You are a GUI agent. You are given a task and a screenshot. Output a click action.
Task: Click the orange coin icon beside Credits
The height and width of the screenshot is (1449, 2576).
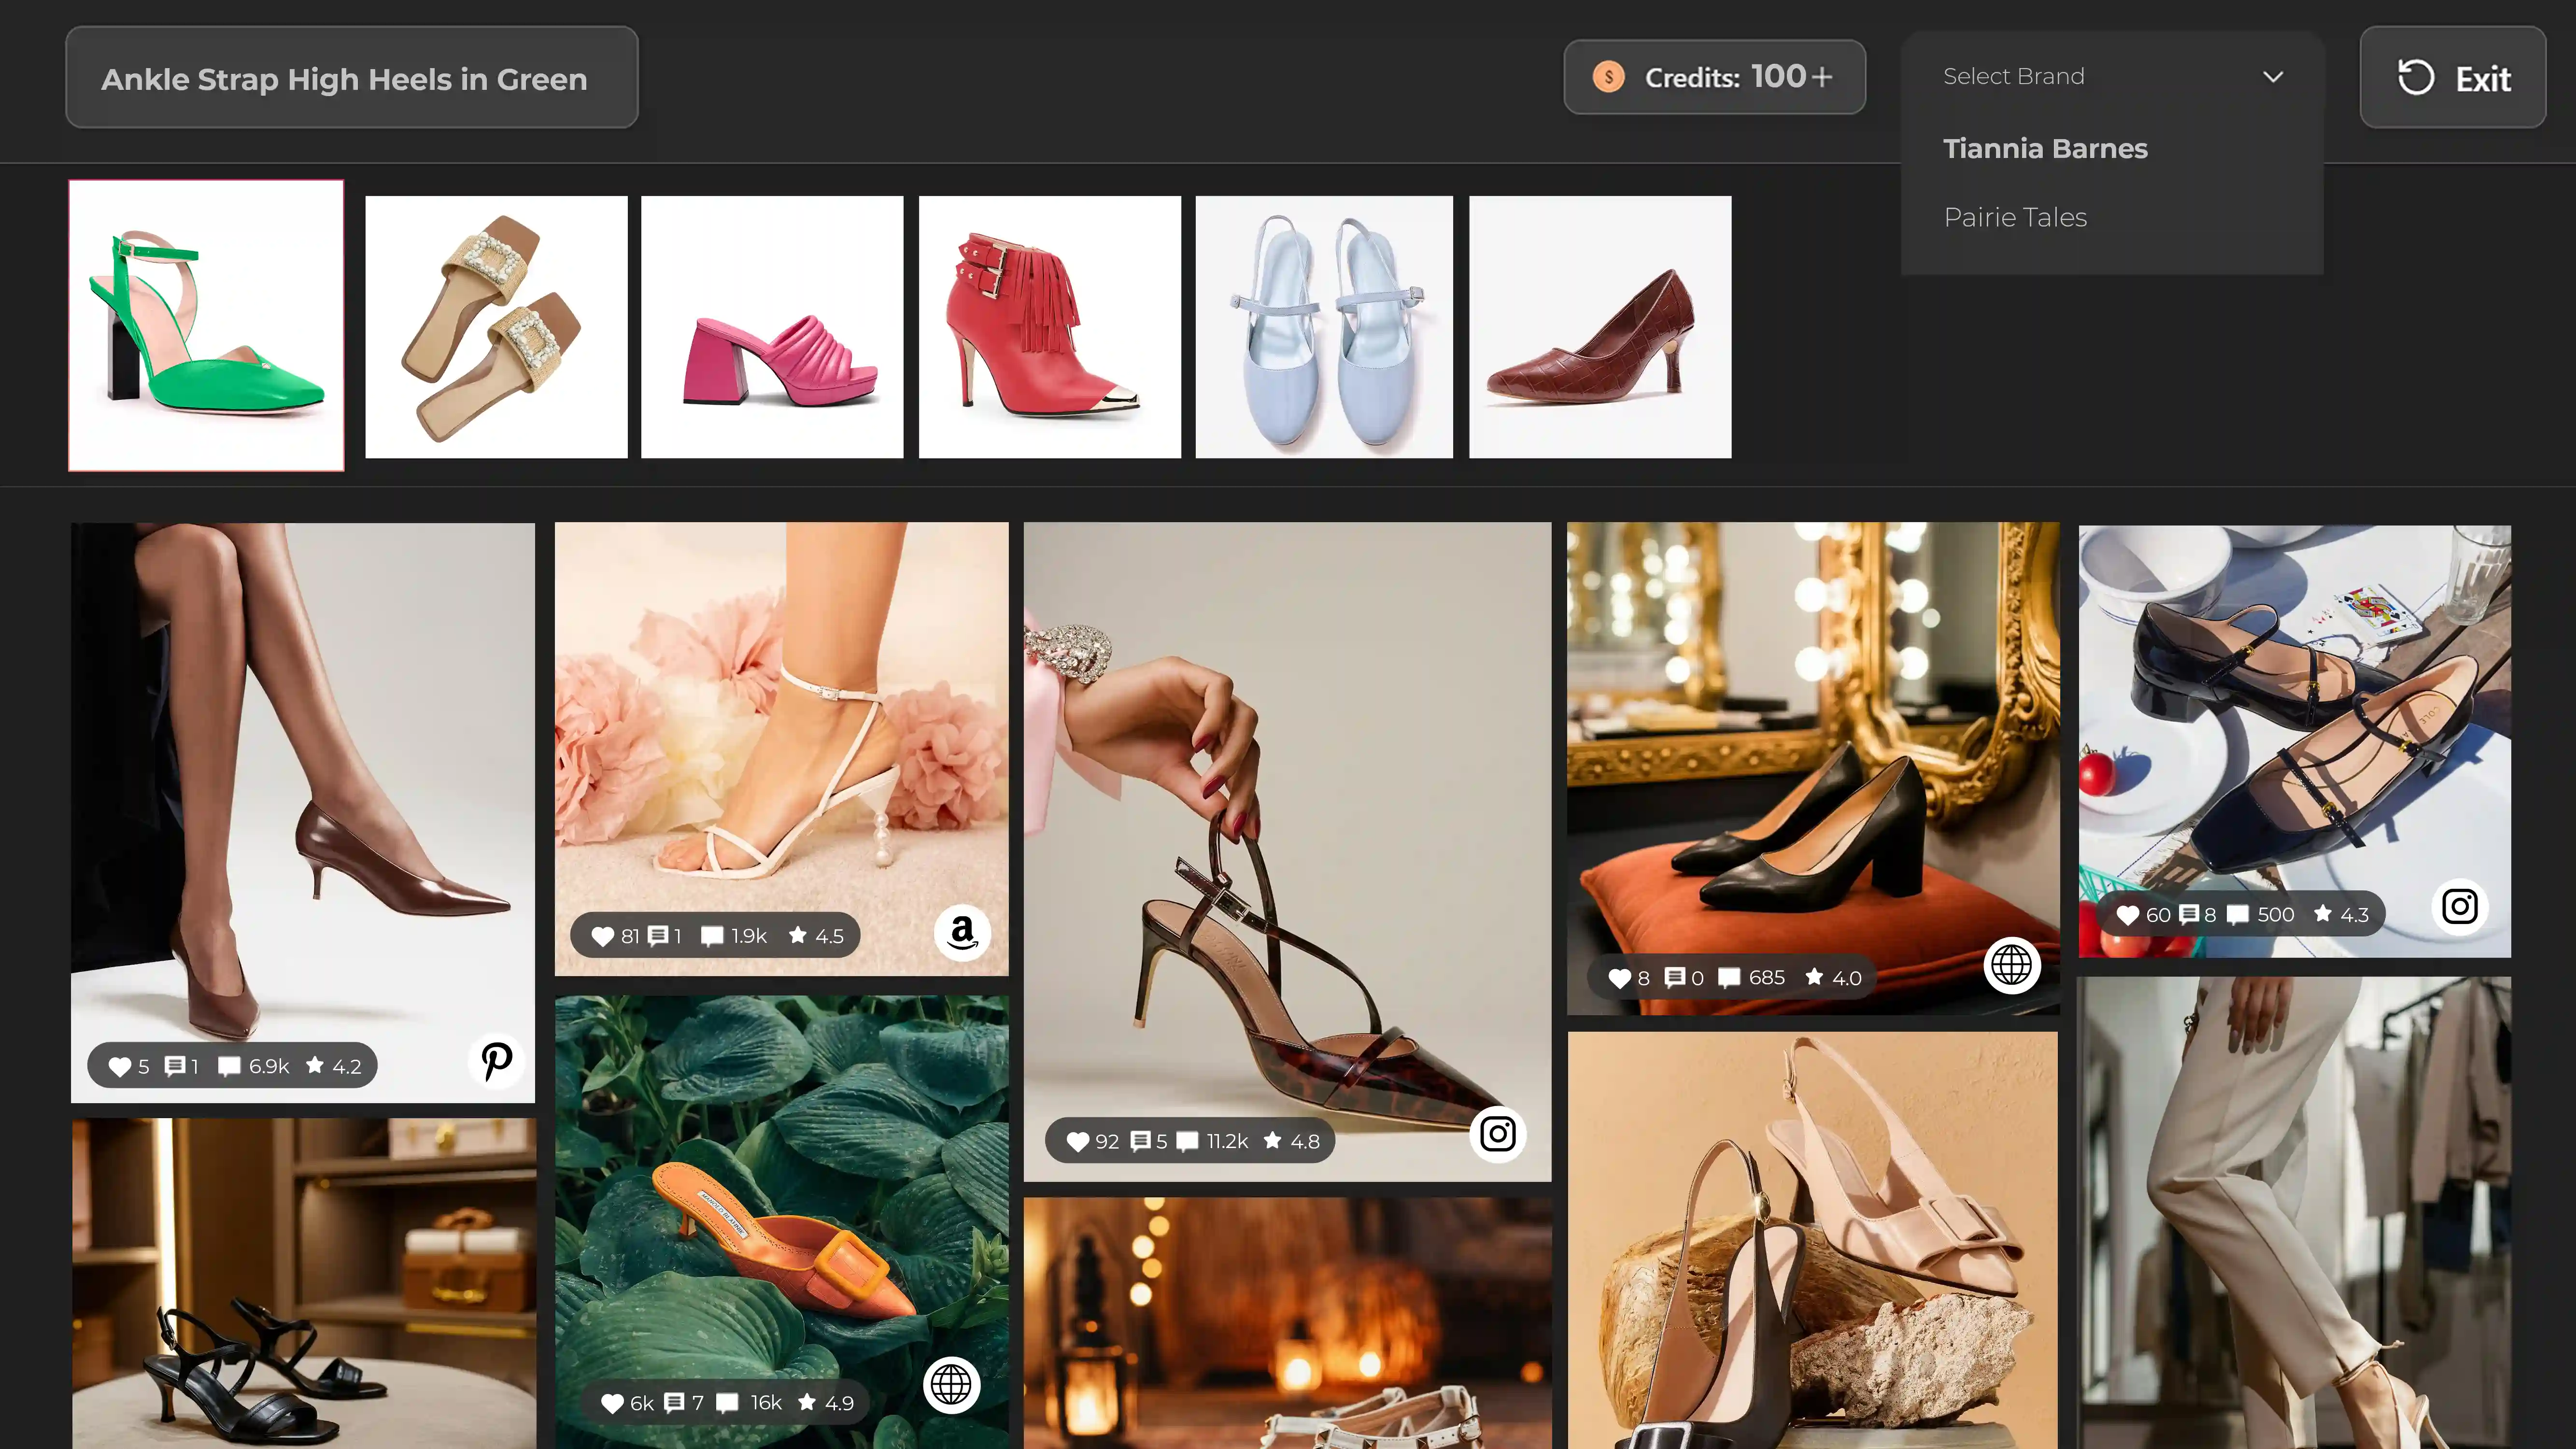coord(1609,77)
